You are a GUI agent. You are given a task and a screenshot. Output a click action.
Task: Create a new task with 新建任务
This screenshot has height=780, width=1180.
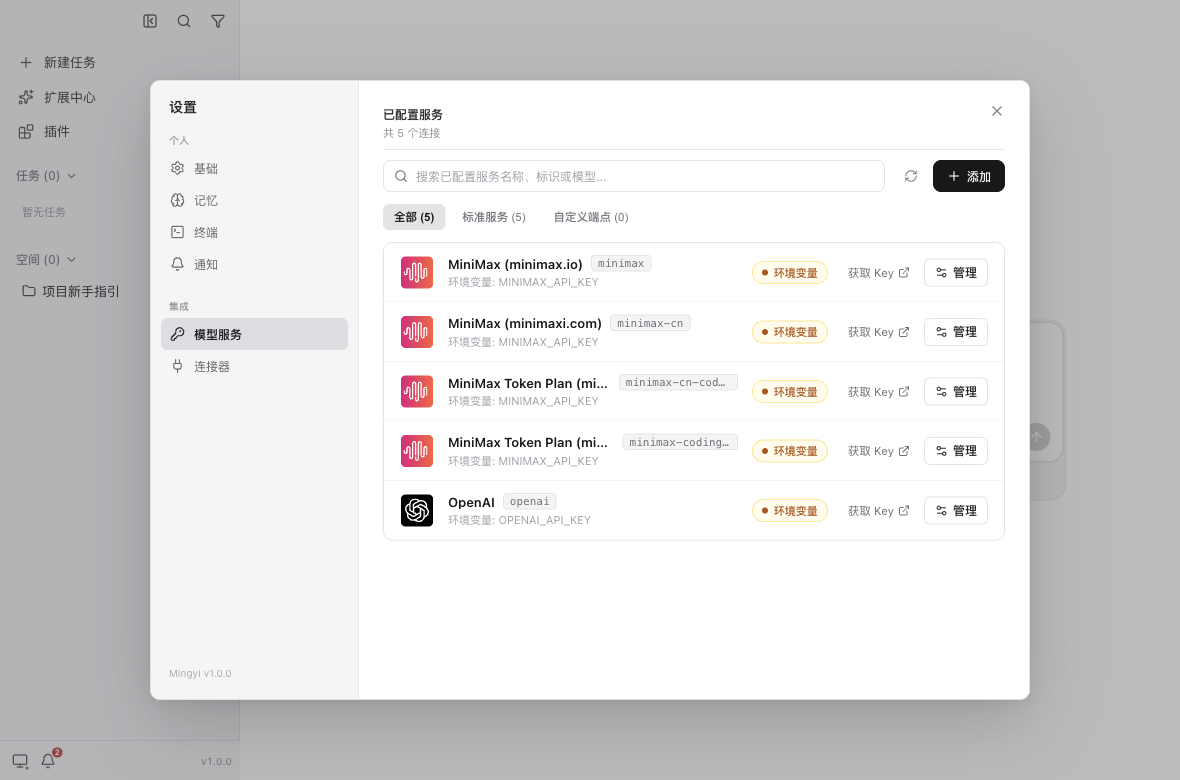pyautogui.click(x=58, y=62)
